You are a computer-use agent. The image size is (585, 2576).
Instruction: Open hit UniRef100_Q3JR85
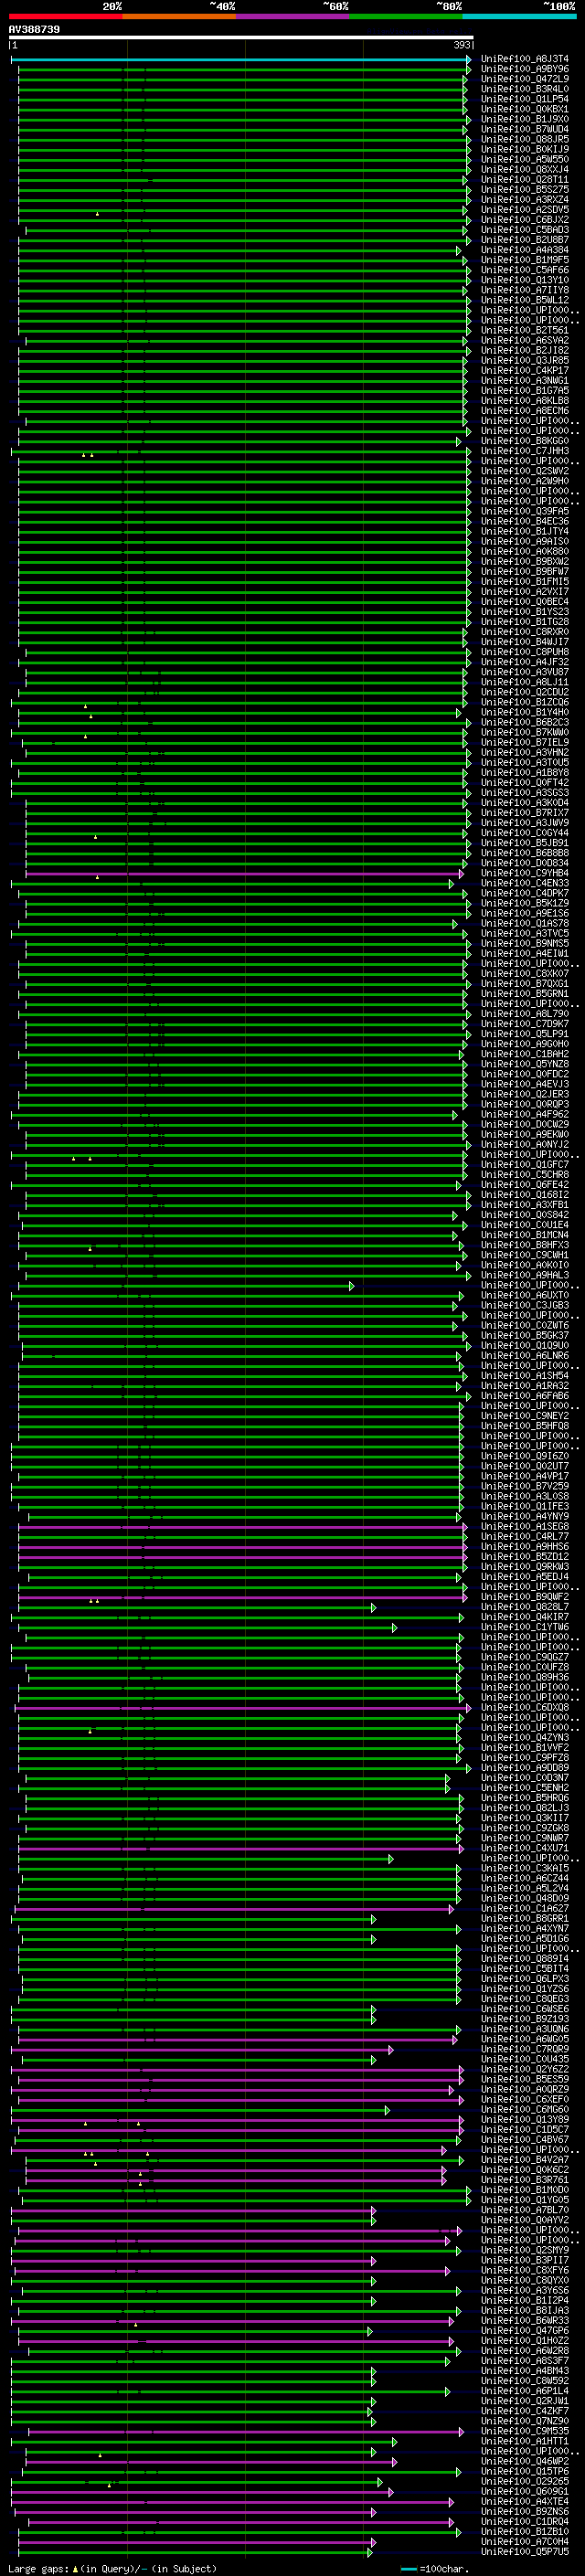[525, 360]
